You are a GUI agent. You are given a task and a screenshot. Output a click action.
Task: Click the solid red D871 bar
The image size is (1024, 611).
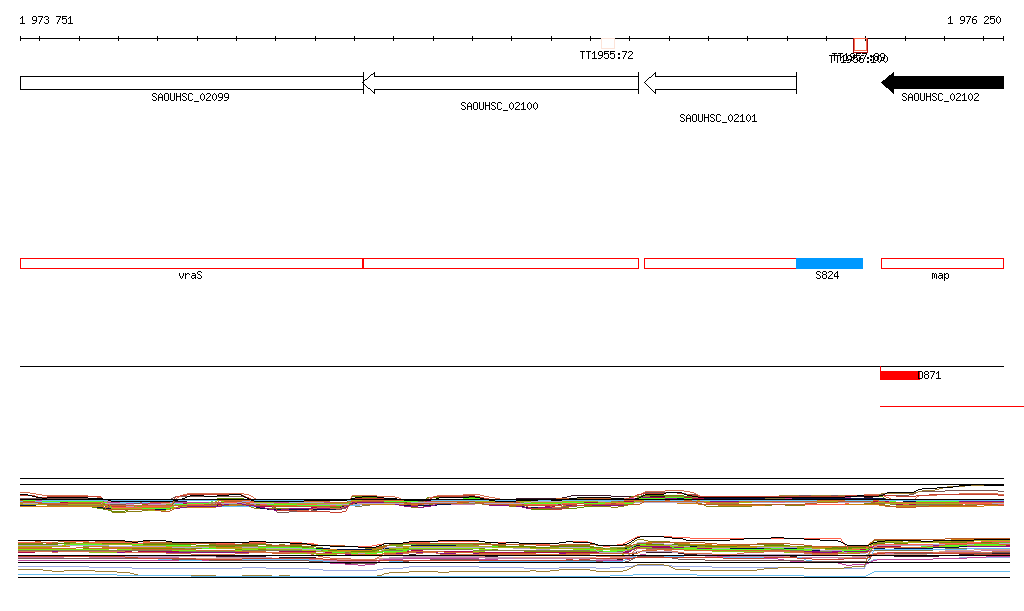click(x=899, y=375)
